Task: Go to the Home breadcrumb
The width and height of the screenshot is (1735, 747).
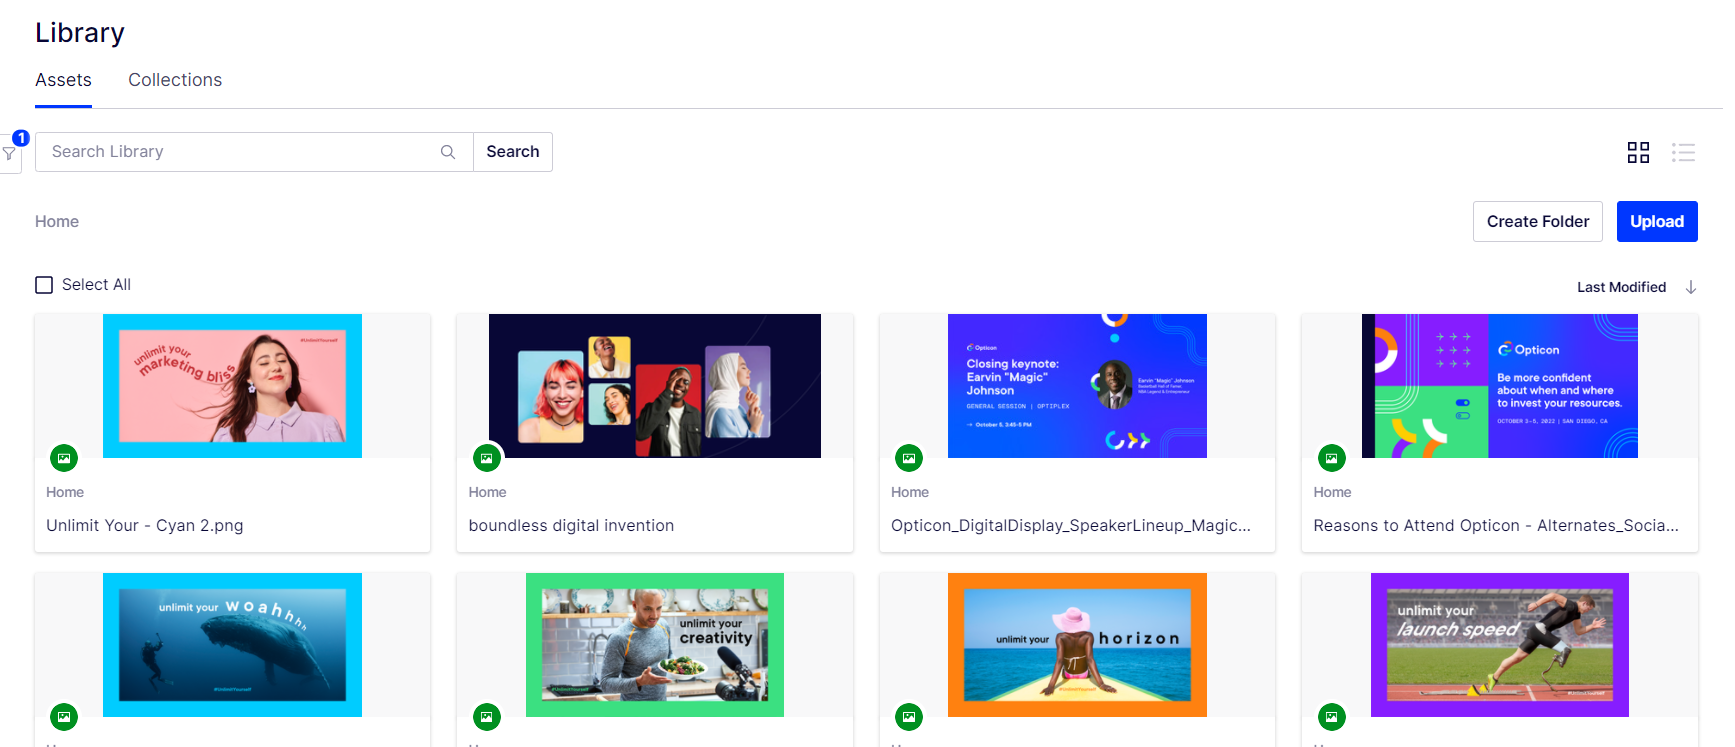Action: click(57, 222)
